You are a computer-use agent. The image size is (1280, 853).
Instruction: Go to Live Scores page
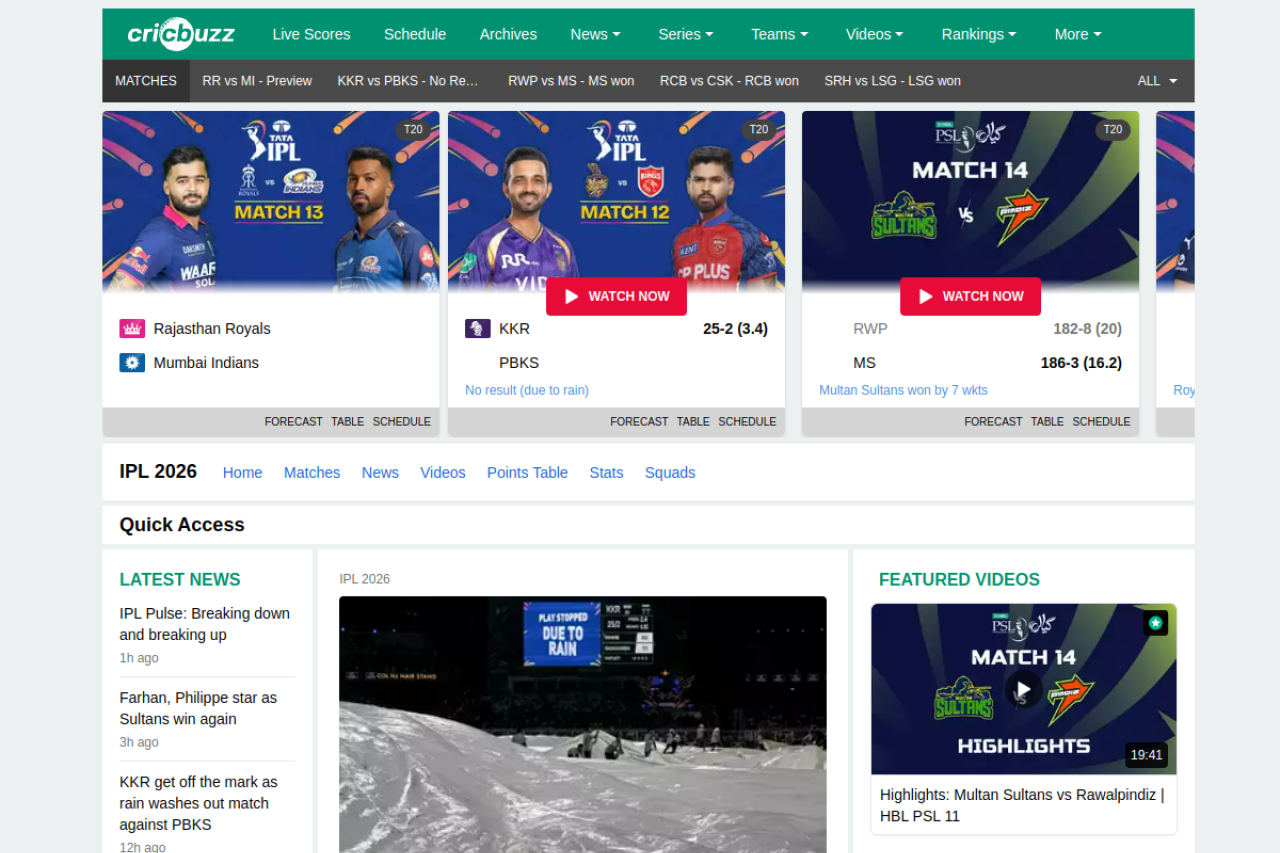[x=311, y=34]
